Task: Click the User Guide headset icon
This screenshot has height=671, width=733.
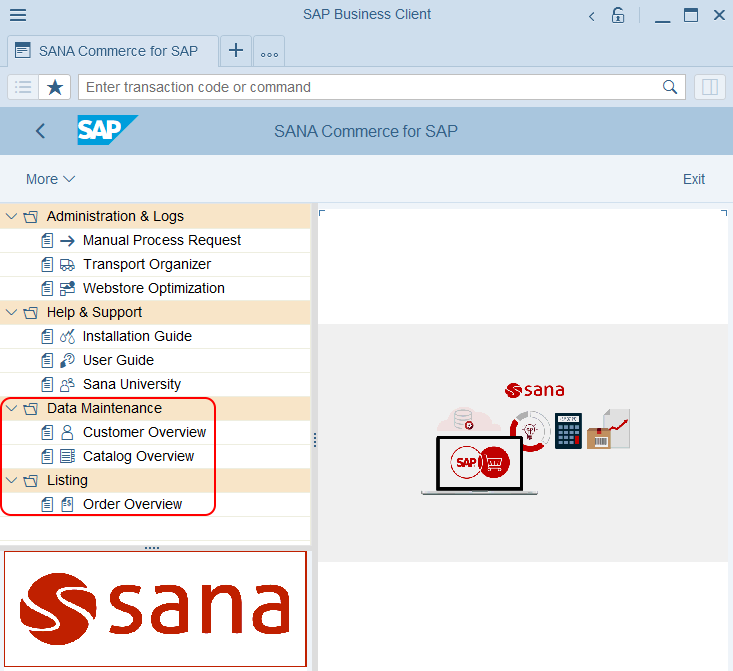Action: click(x=67, y=361)
